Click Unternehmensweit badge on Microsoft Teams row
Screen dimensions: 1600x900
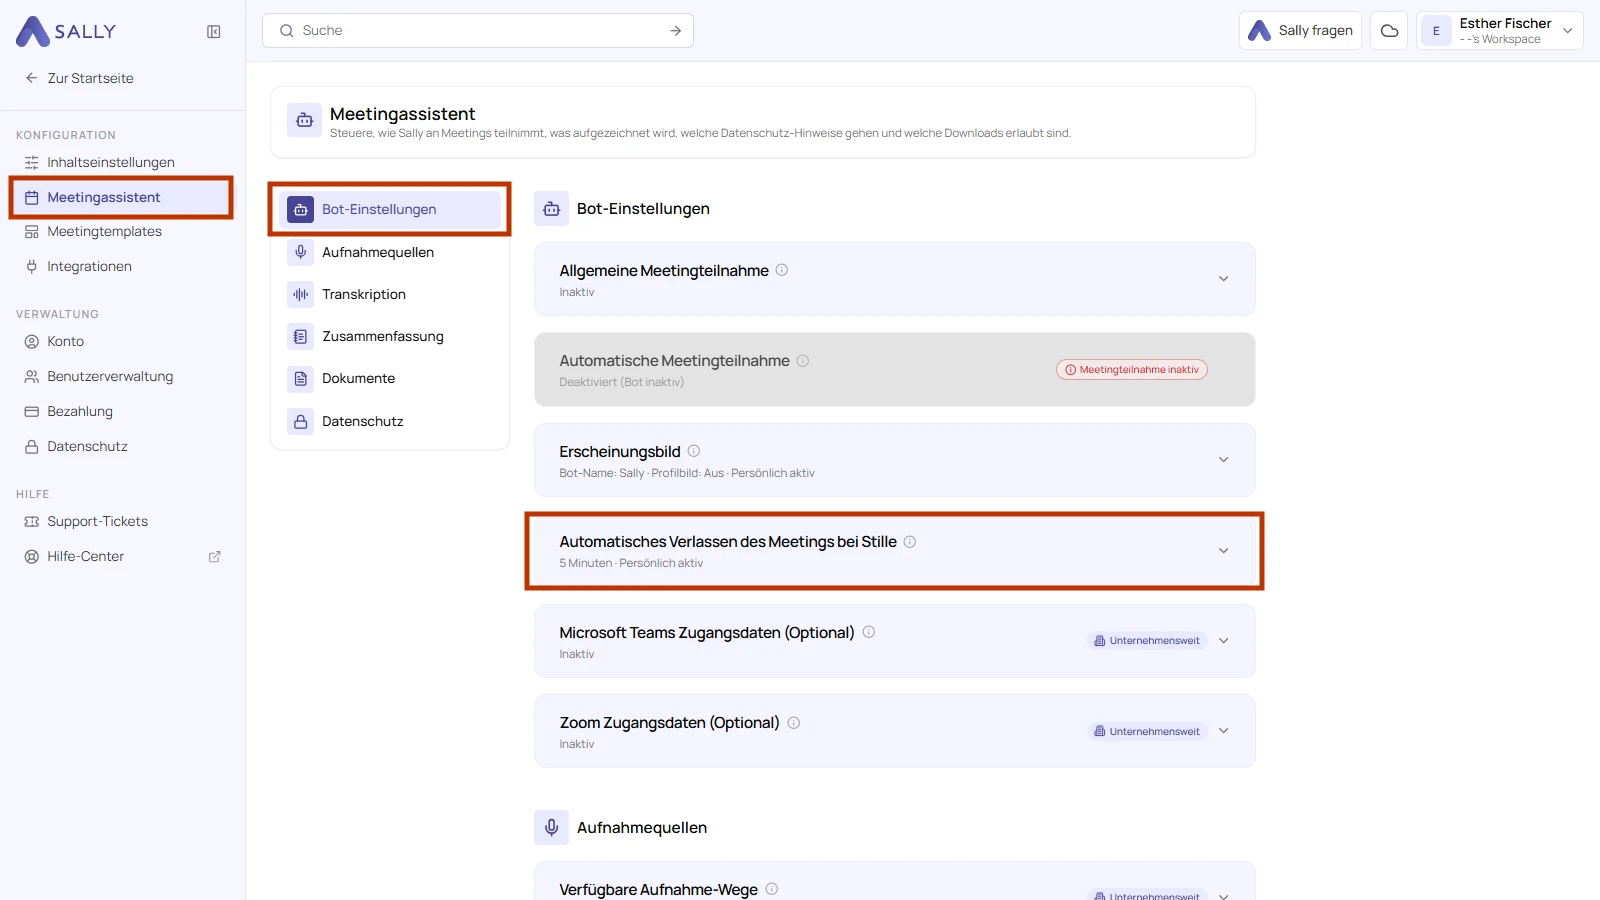click(x=1147, y=641)
